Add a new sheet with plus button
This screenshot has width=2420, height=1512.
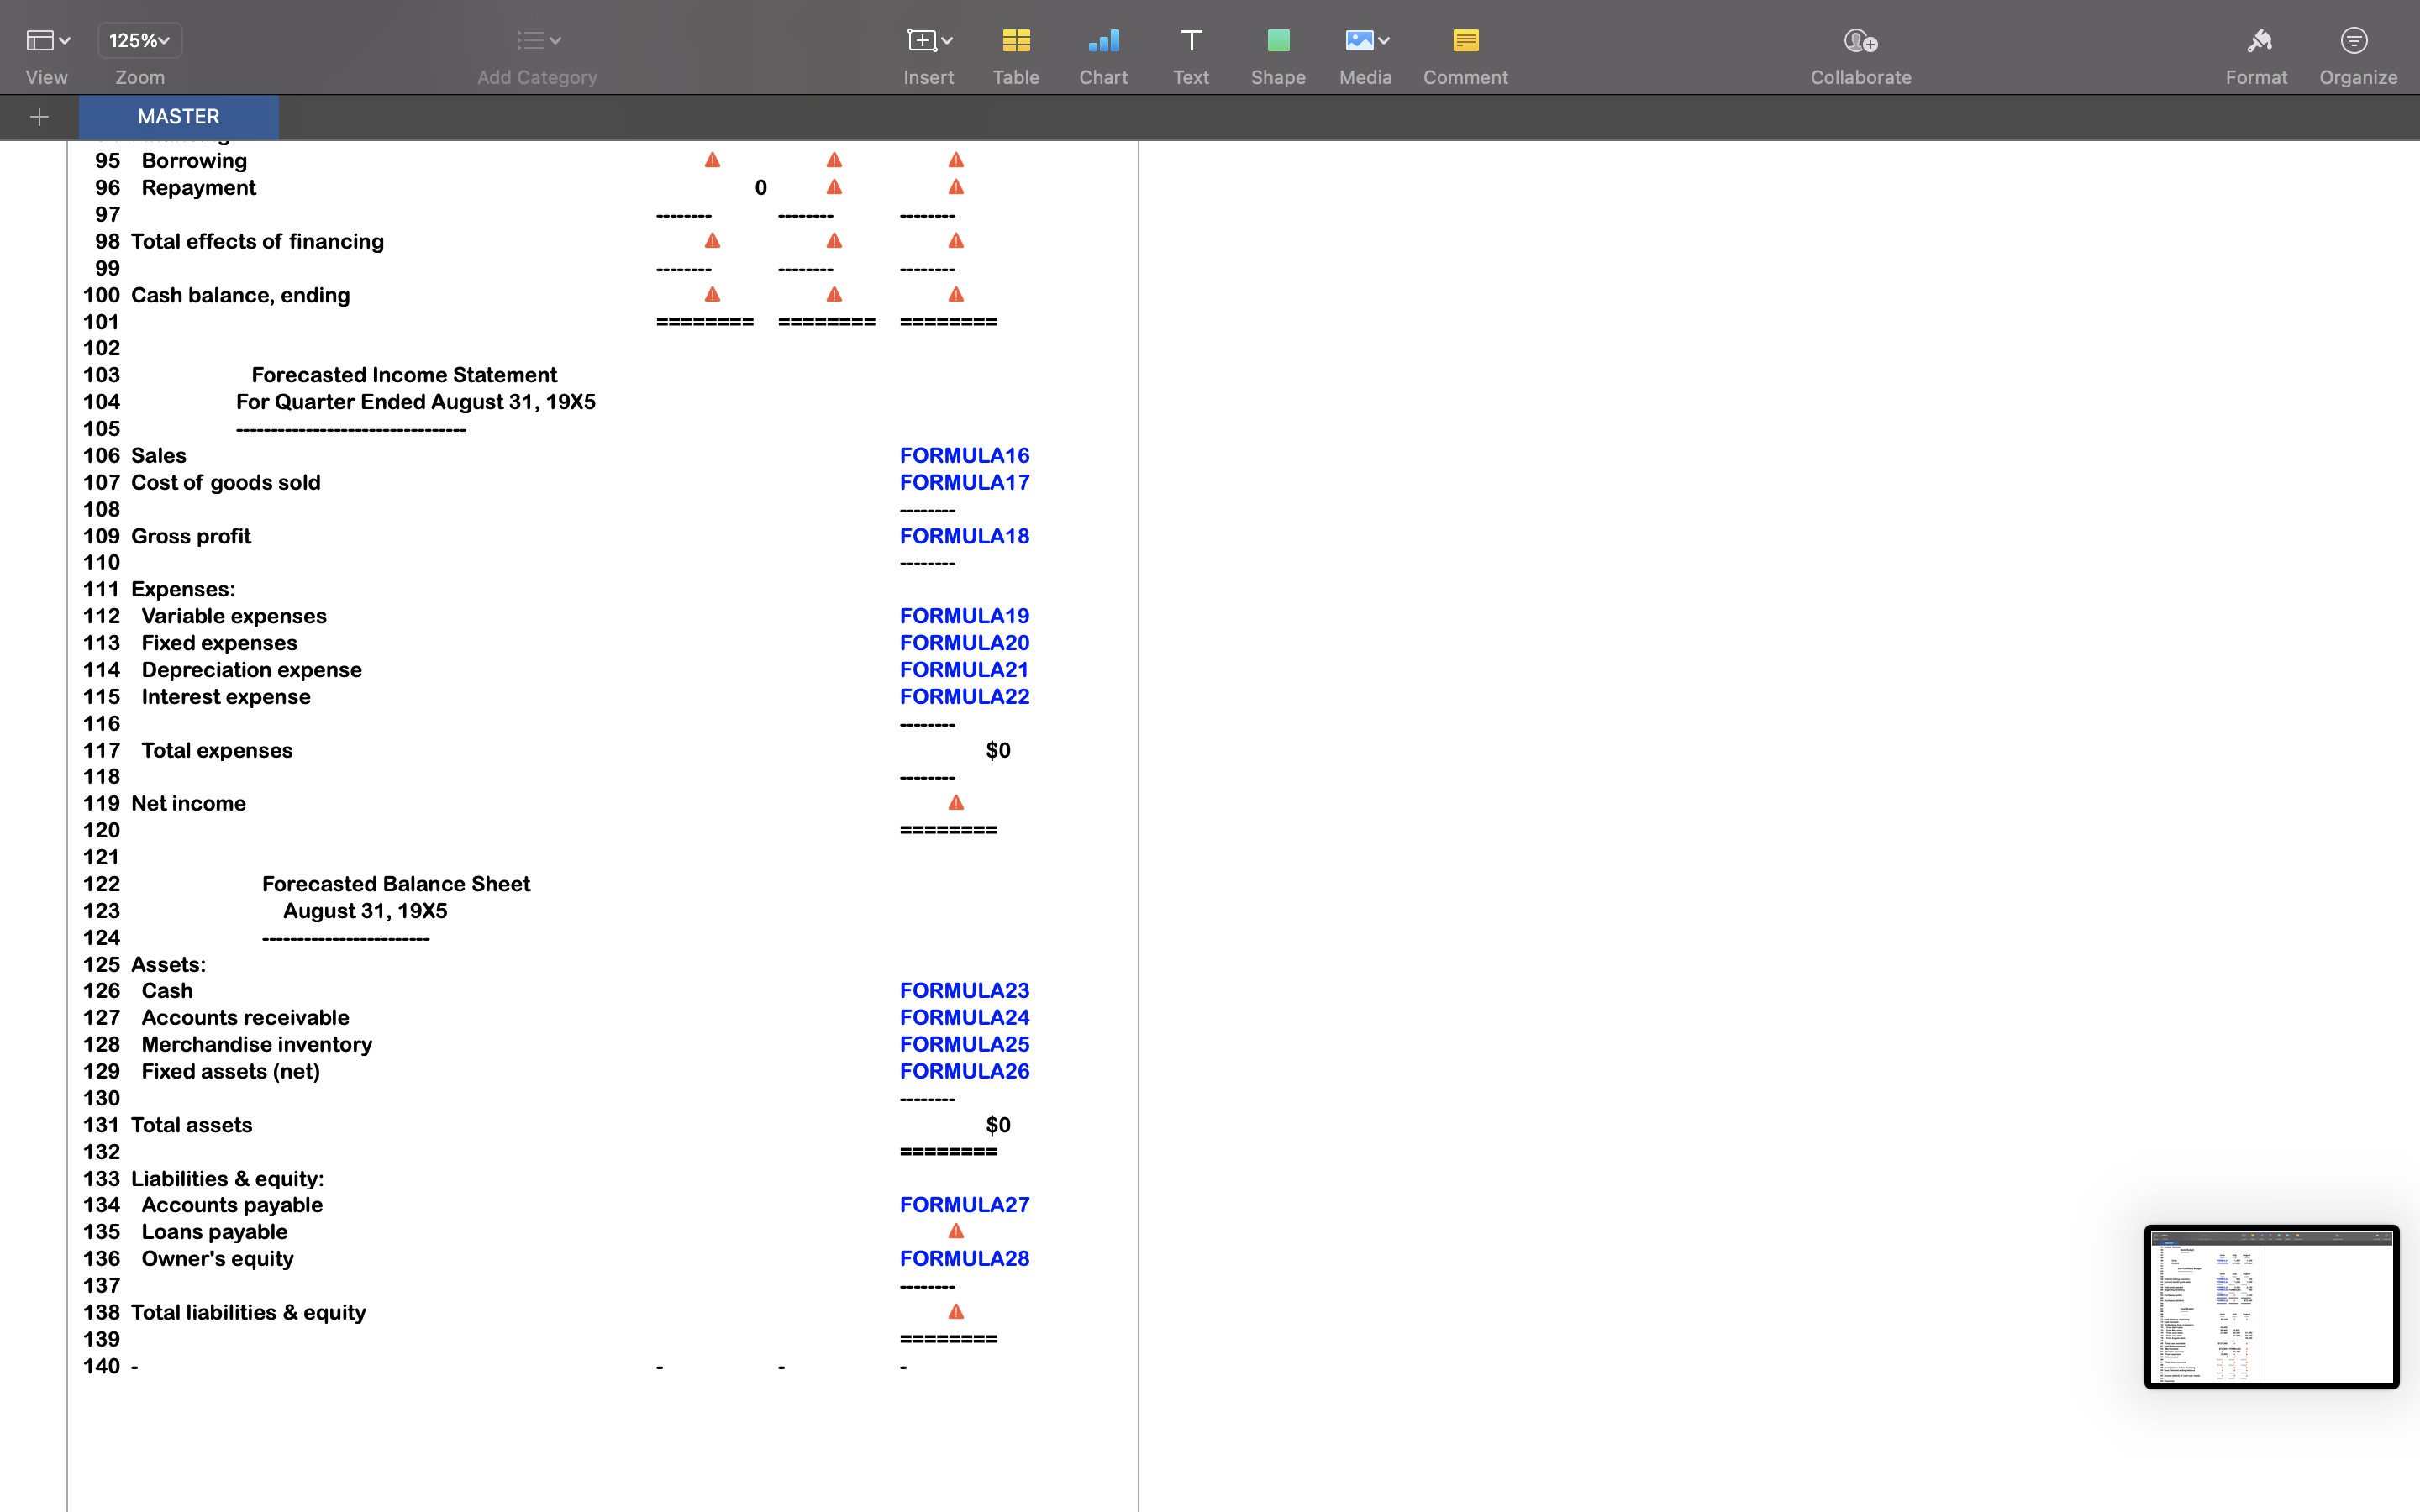39,117
